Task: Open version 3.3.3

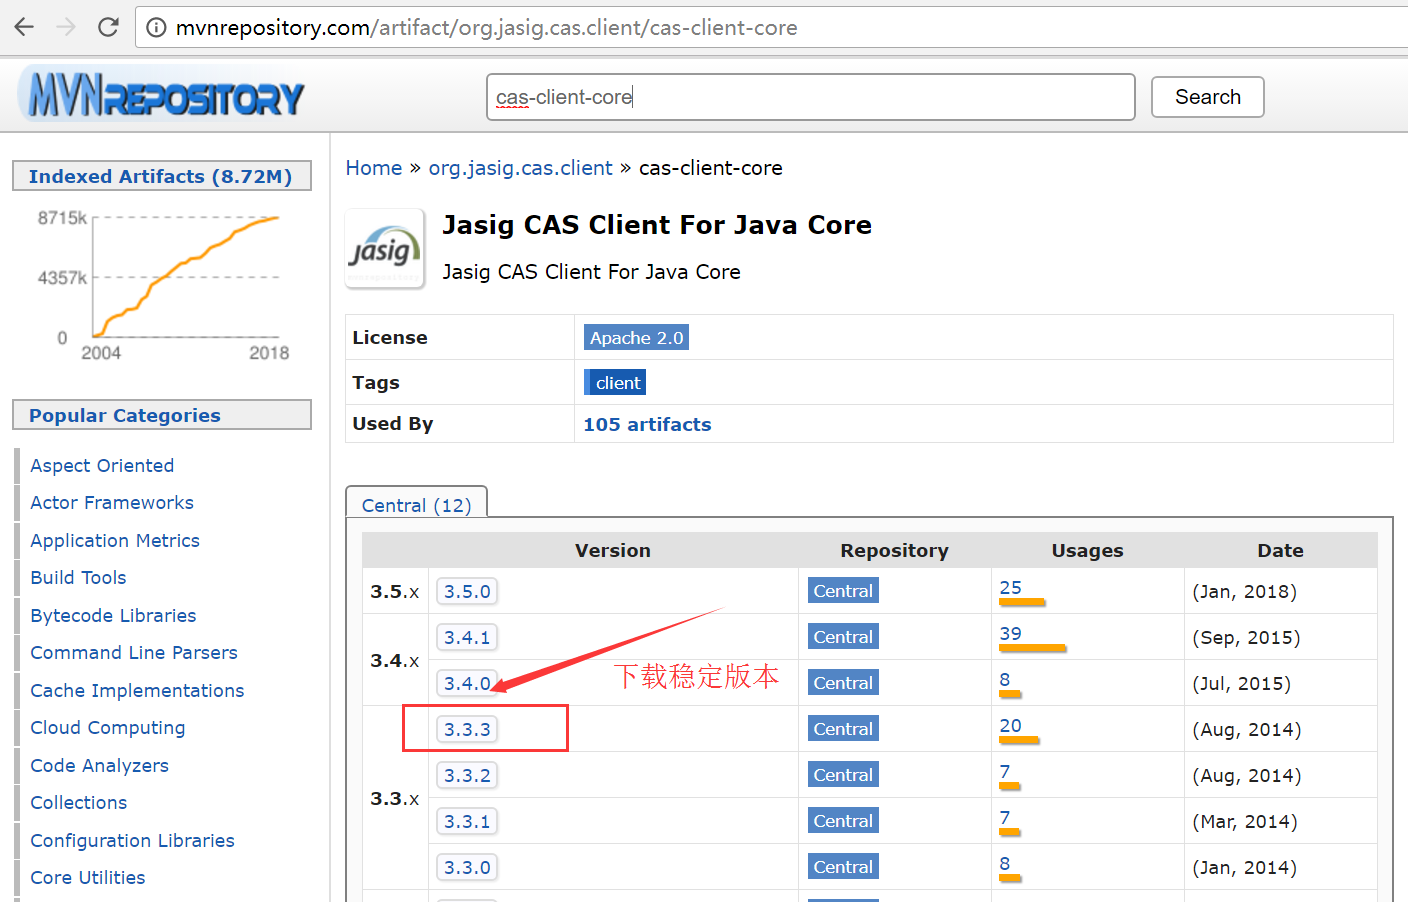Action: tap(467, 729)
